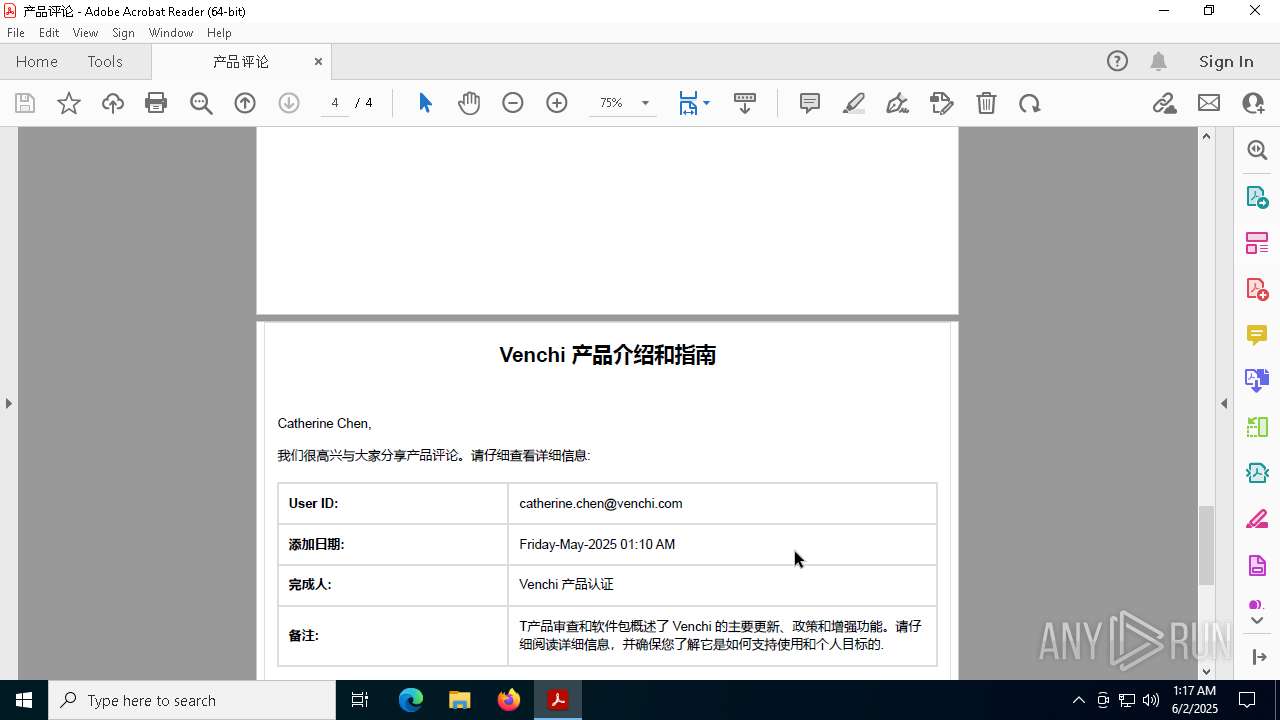
Task: Print the document with the printer icon
Action: pos(156,103)
